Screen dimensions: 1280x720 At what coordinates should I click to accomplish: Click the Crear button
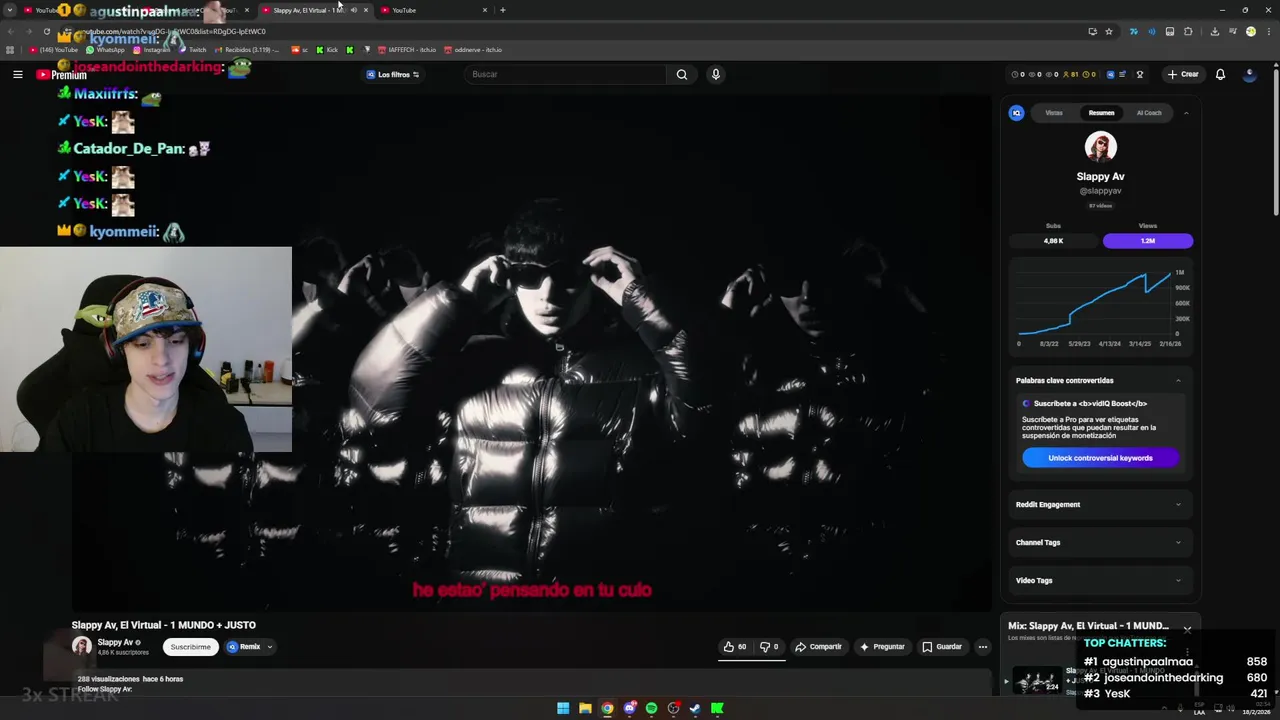1182,74
